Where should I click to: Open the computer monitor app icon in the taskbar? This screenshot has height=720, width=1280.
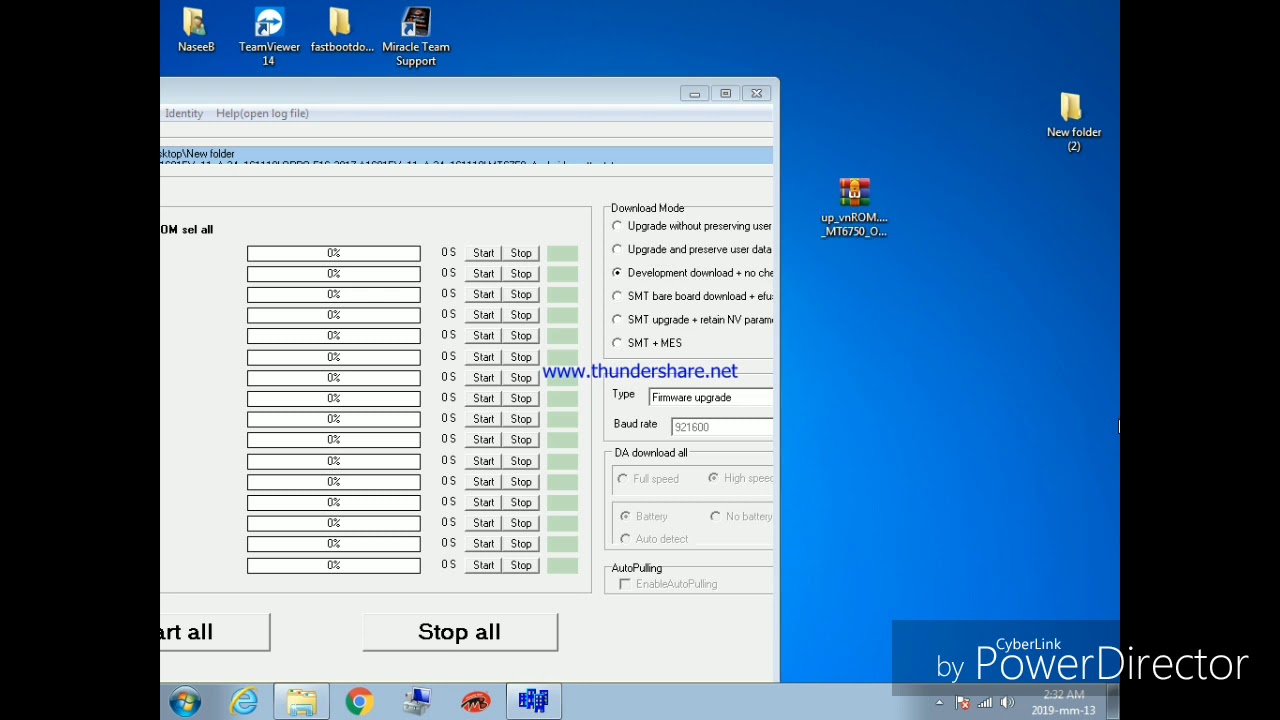pyautogui.click(x=417, y=702)
